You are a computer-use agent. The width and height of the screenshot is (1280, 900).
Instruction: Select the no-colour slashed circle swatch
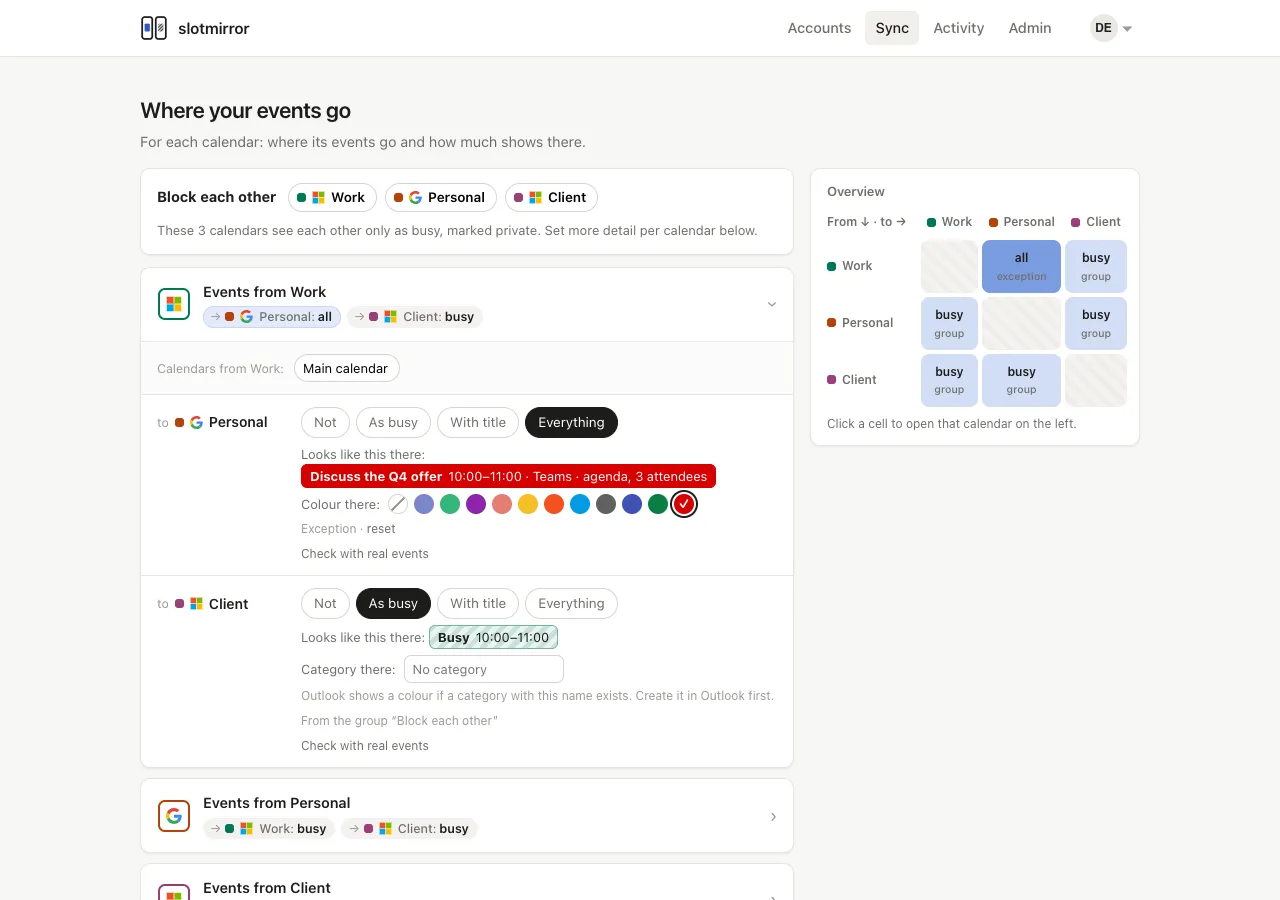pyautogui.click(x=398, y=504)
